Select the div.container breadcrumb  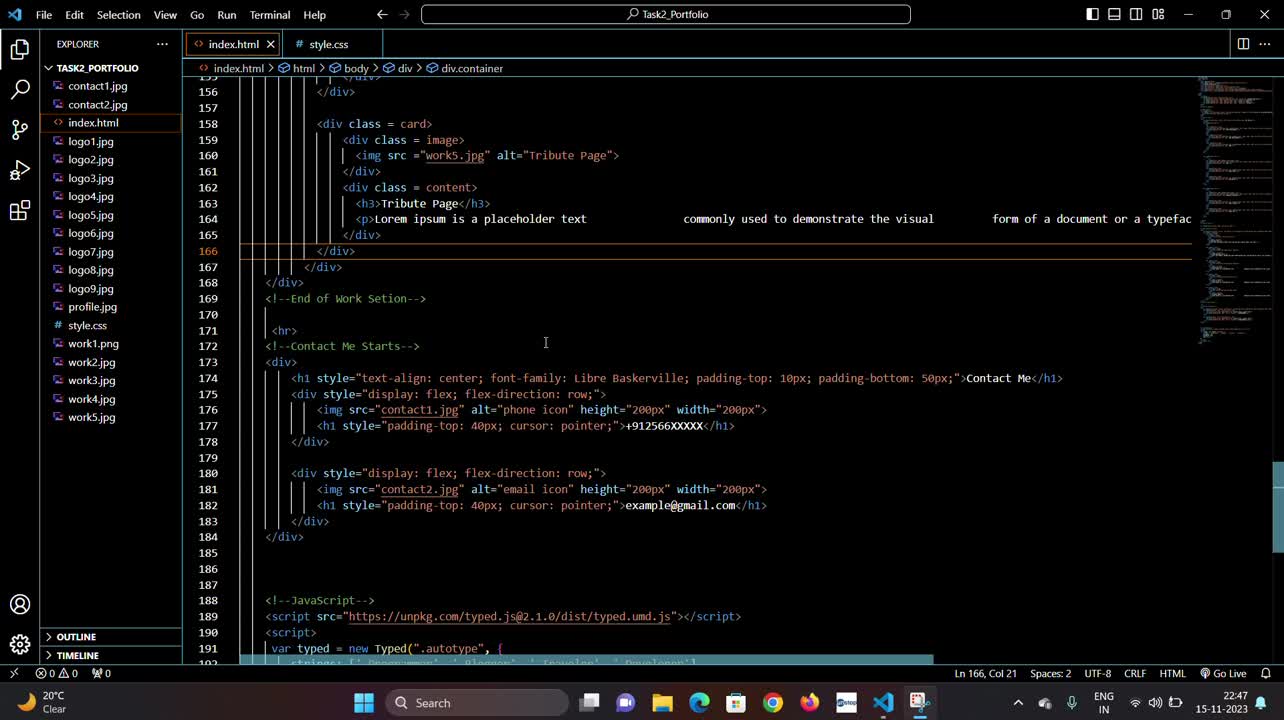pyautogui.click(x=465, y=68)
